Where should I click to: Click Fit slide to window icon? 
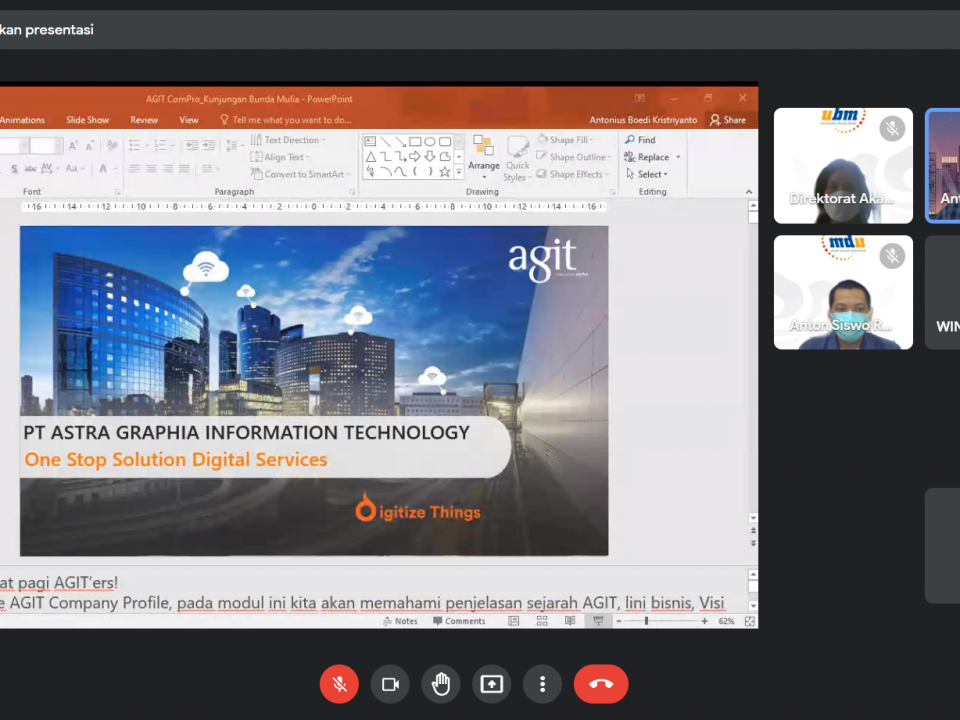tap(749, 621)
